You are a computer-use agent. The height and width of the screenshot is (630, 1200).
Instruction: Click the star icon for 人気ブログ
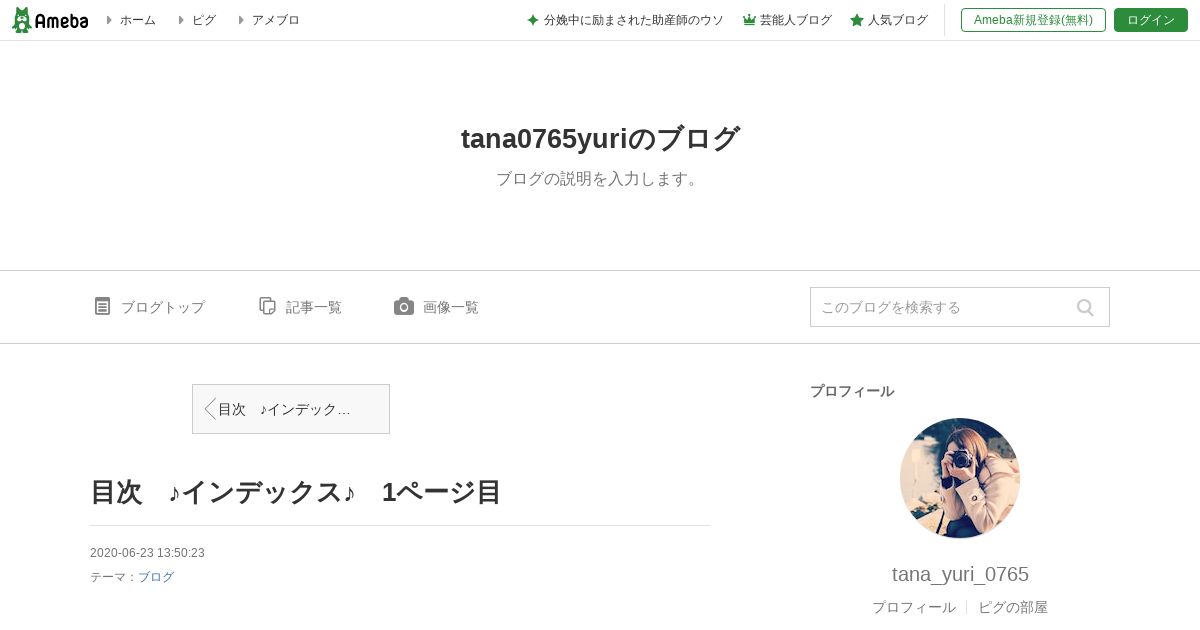tap(857, 20)
